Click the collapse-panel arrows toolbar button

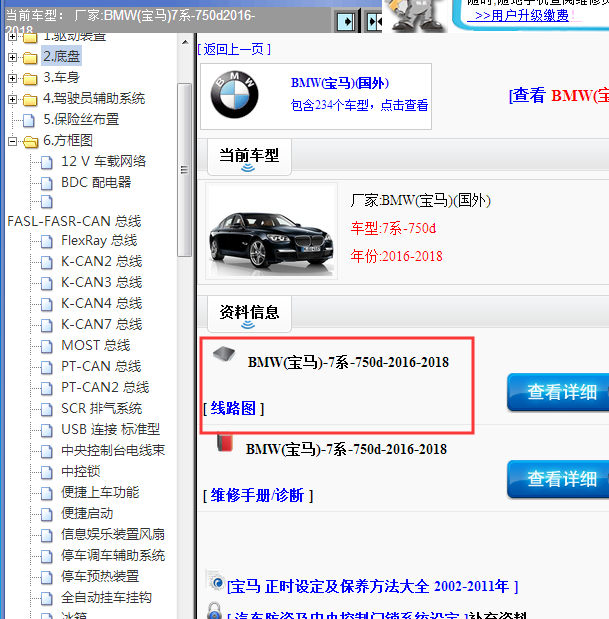[373, 21]
